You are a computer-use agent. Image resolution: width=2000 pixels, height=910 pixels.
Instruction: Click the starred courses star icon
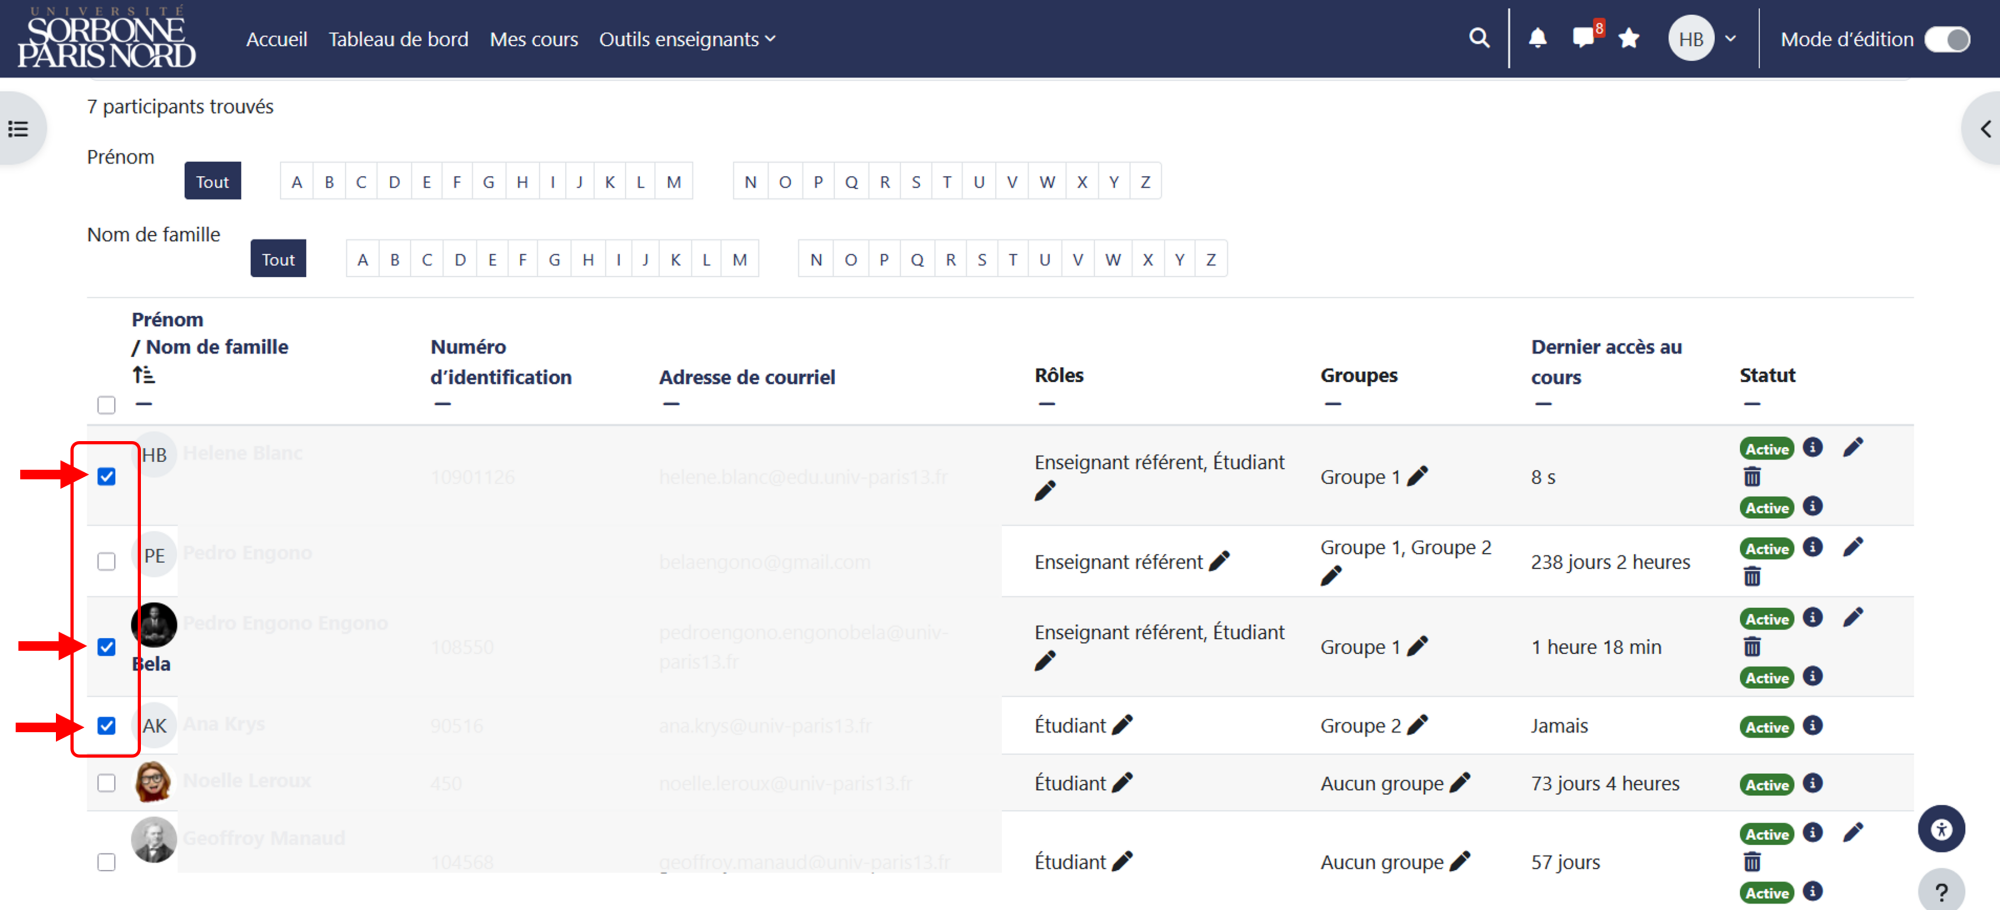[1629, 38]
